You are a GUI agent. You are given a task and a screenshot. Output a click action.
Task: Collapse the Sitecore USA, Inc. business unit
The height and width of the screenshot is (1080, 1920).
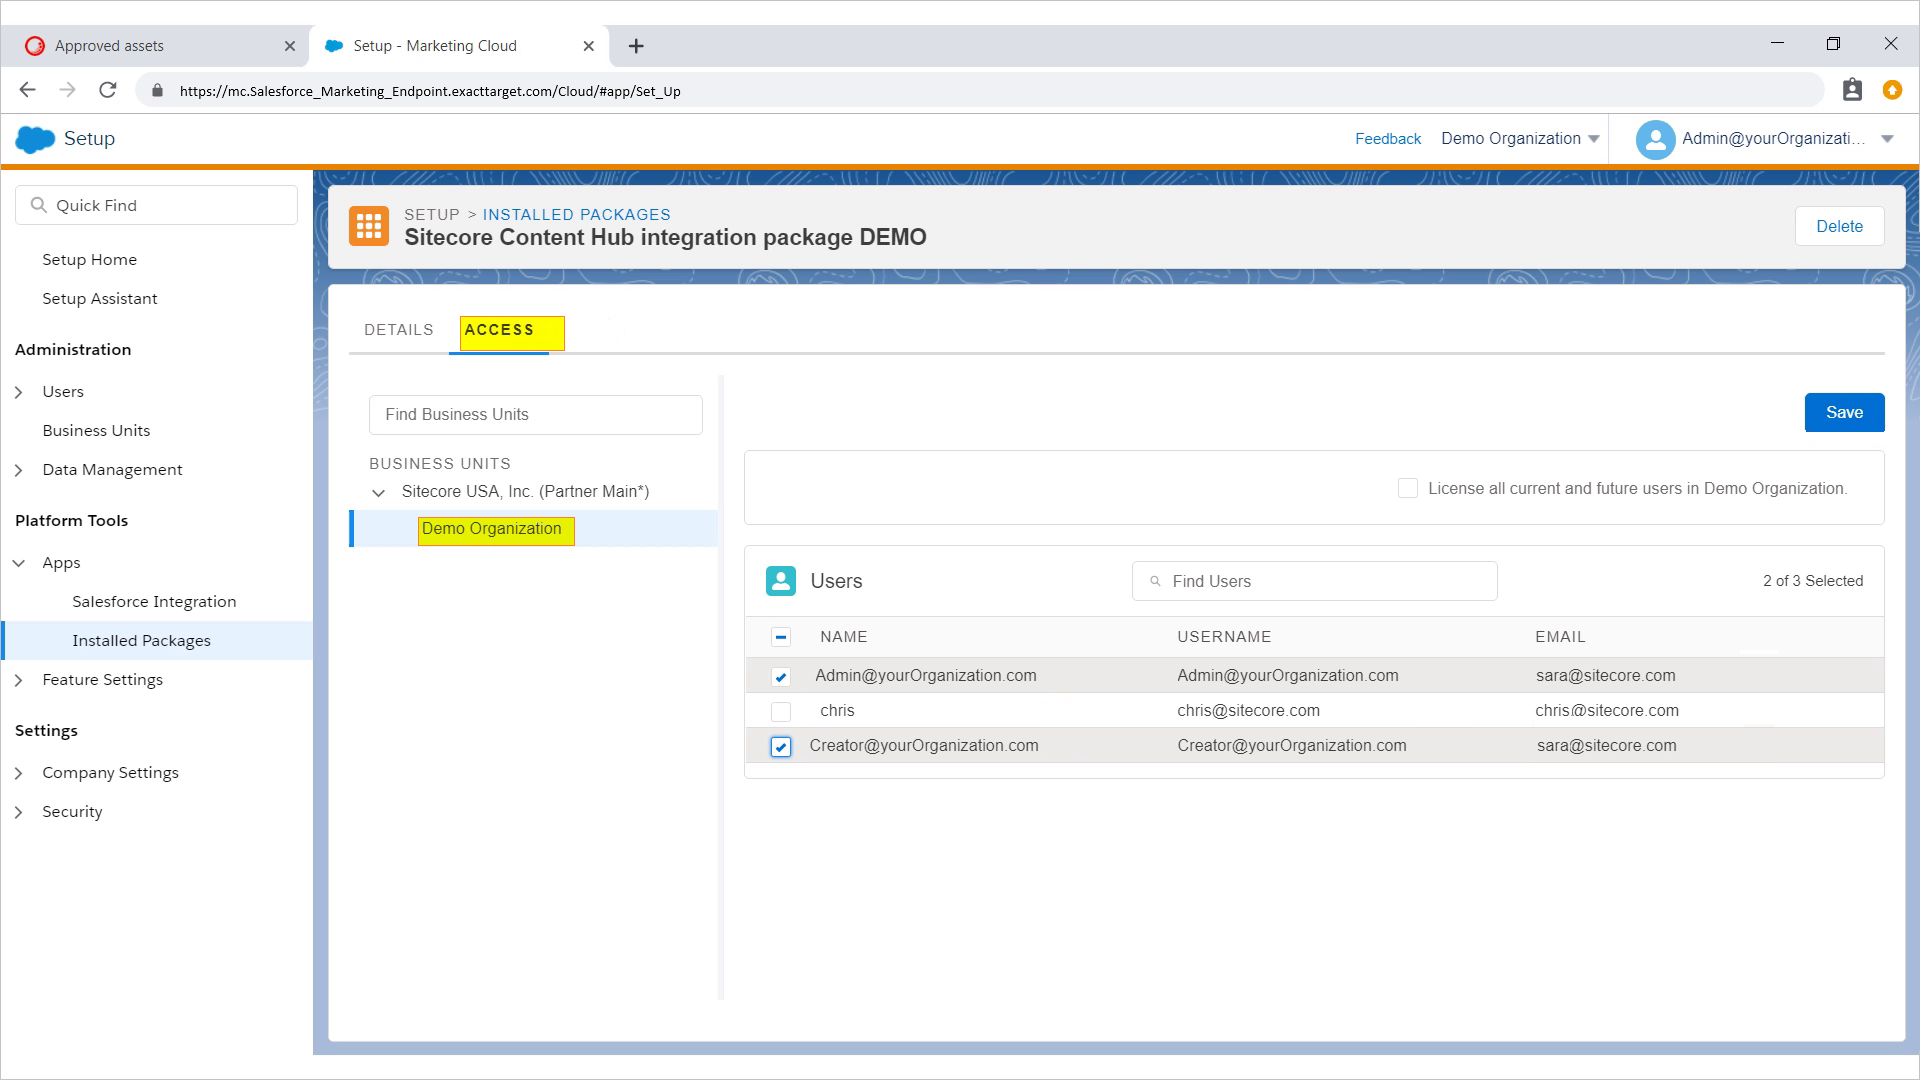click(x=378, y=492)
